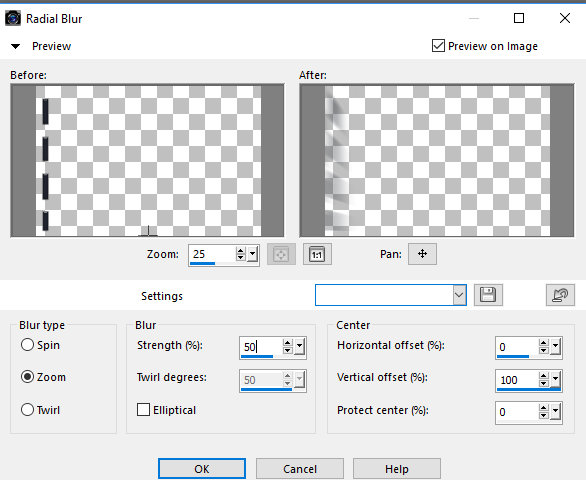Image resolution: width=586 pixels, height=480 pixels.
Task: Click the blue slider bar under Vertical offset
Action: (529, 389)
